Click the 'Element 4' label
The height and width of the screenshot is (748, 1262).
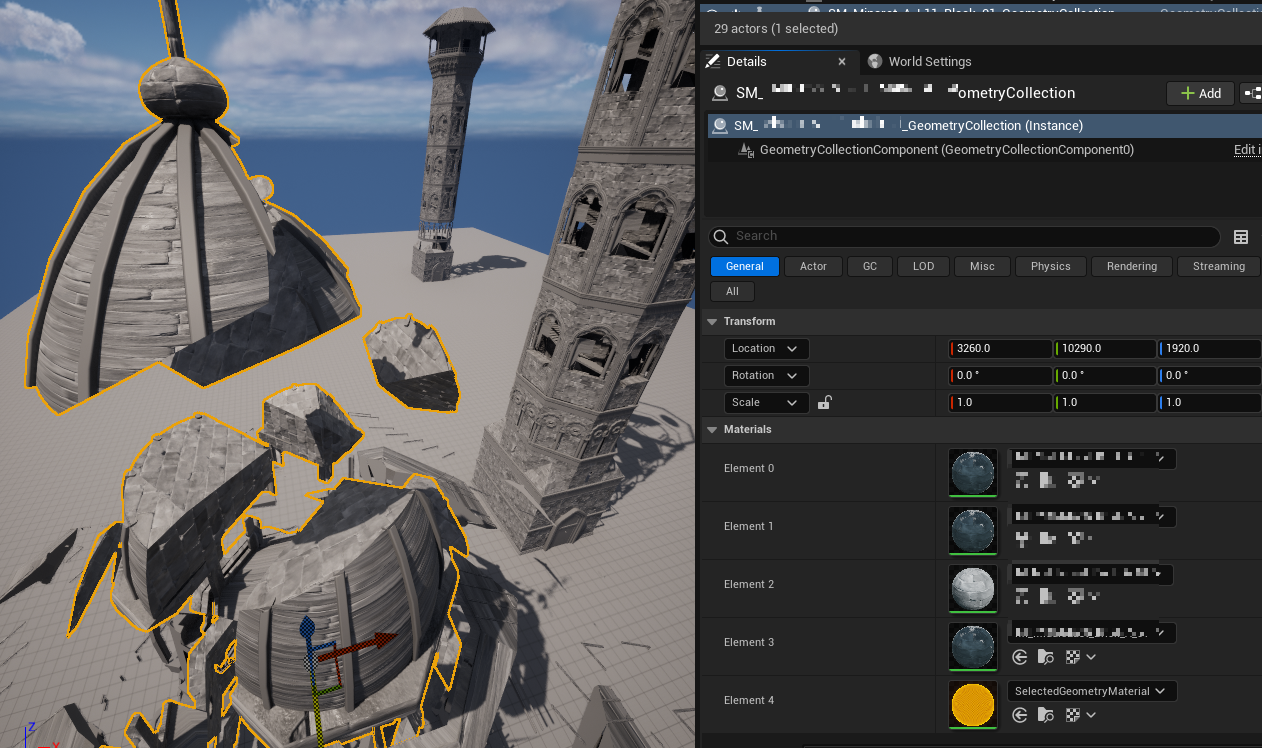749,700
